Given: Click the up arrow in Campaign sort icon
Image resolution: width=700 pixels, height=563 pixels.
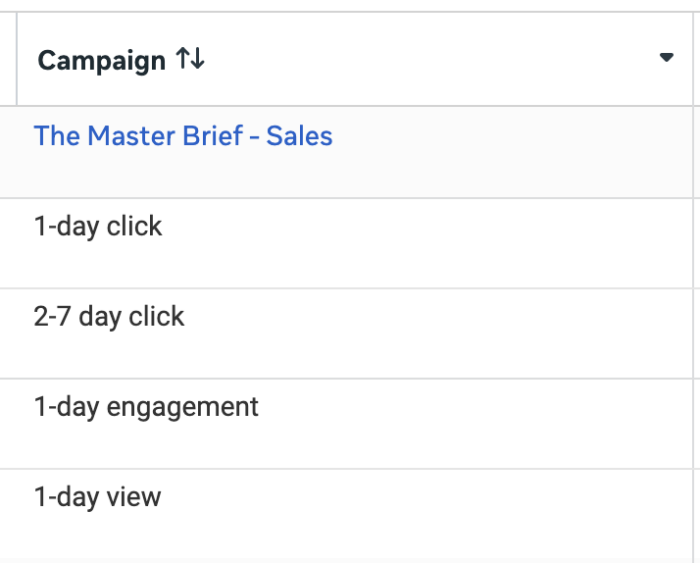Looking at the screenshot, I should point(183,58).
